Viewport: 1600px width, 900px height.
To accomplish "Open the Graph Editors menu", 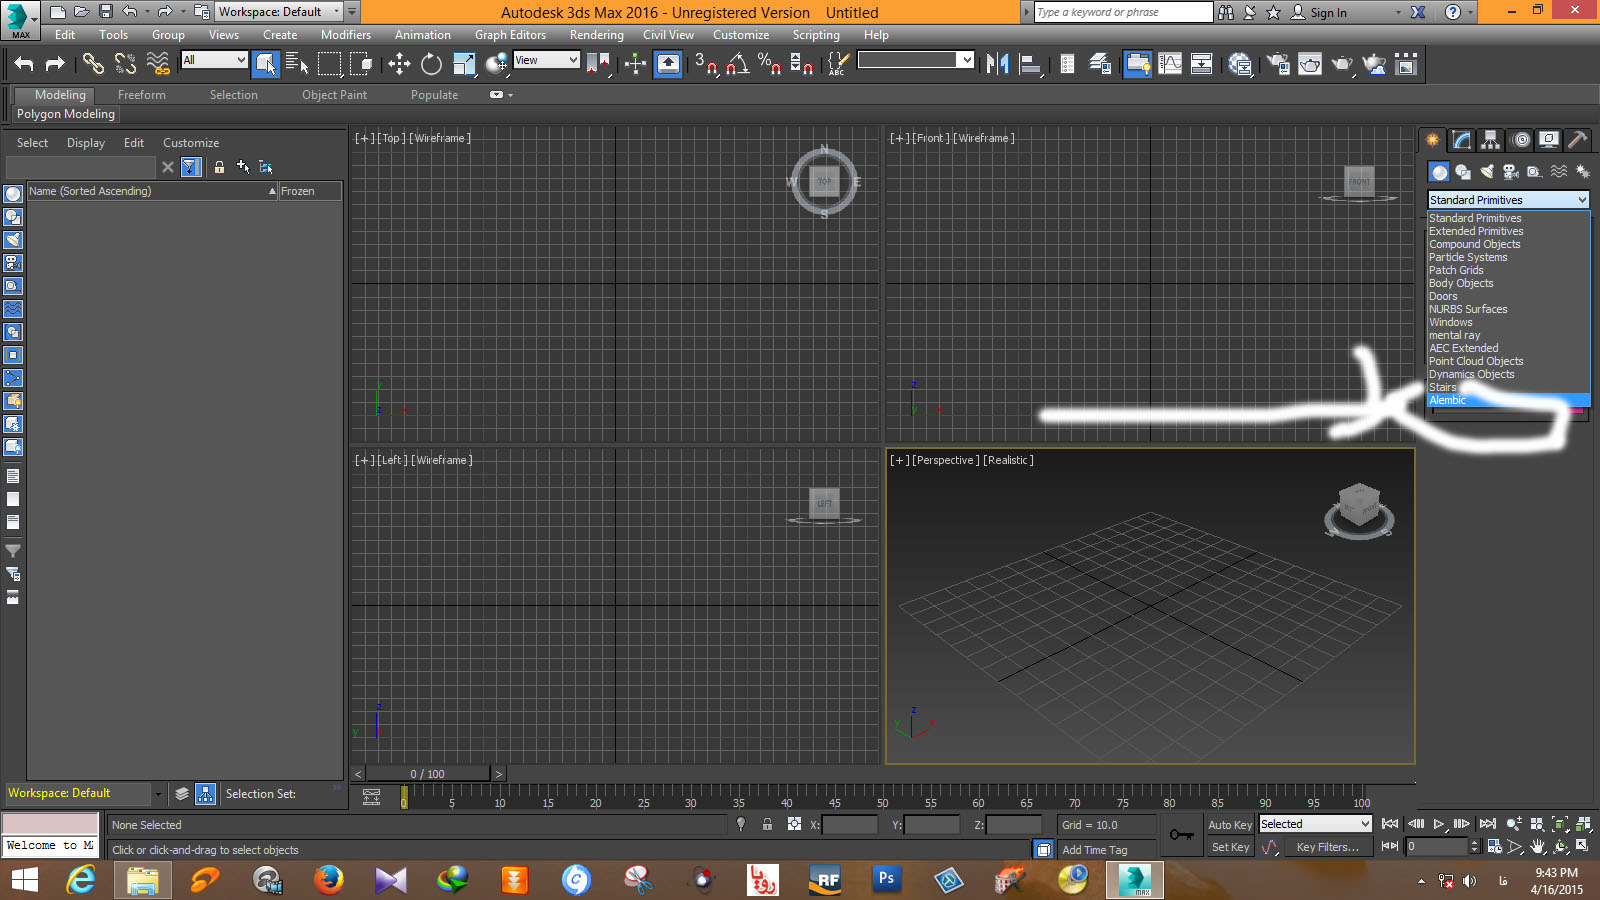I will click(510, 35).
